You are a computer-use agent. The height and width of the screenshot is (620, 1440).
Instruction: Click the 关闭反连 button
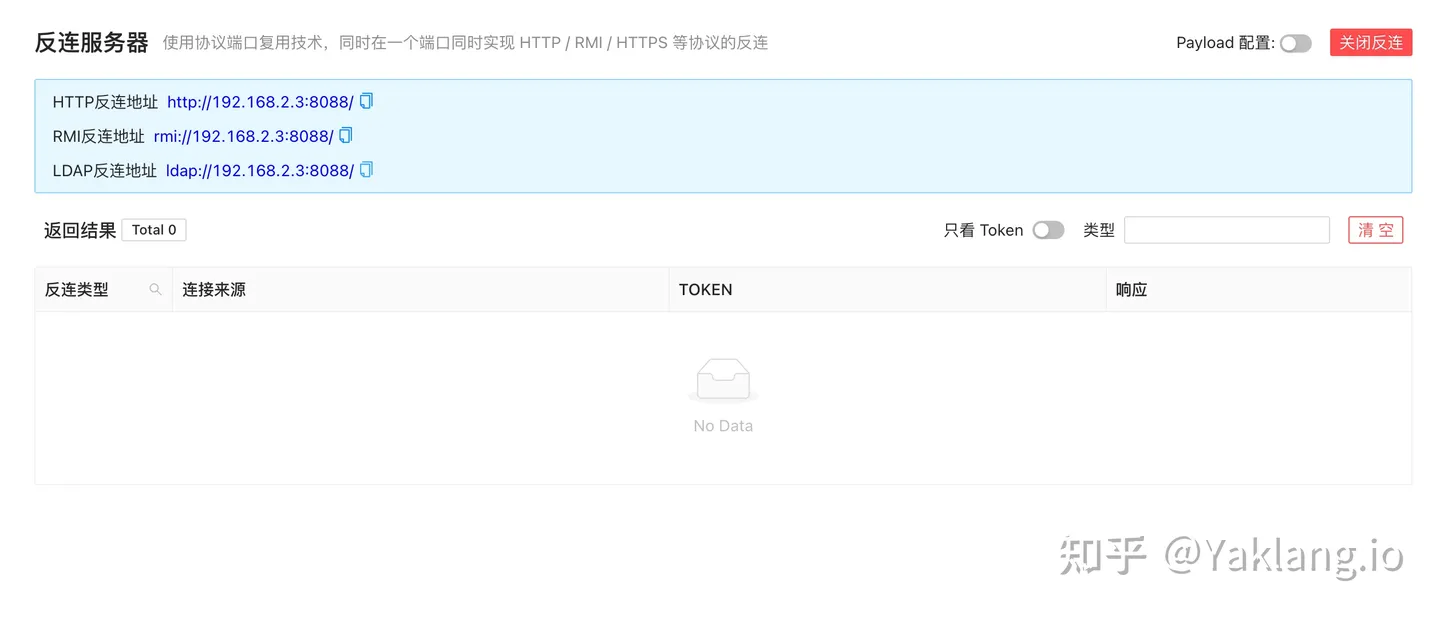(x=1371, y=42)
